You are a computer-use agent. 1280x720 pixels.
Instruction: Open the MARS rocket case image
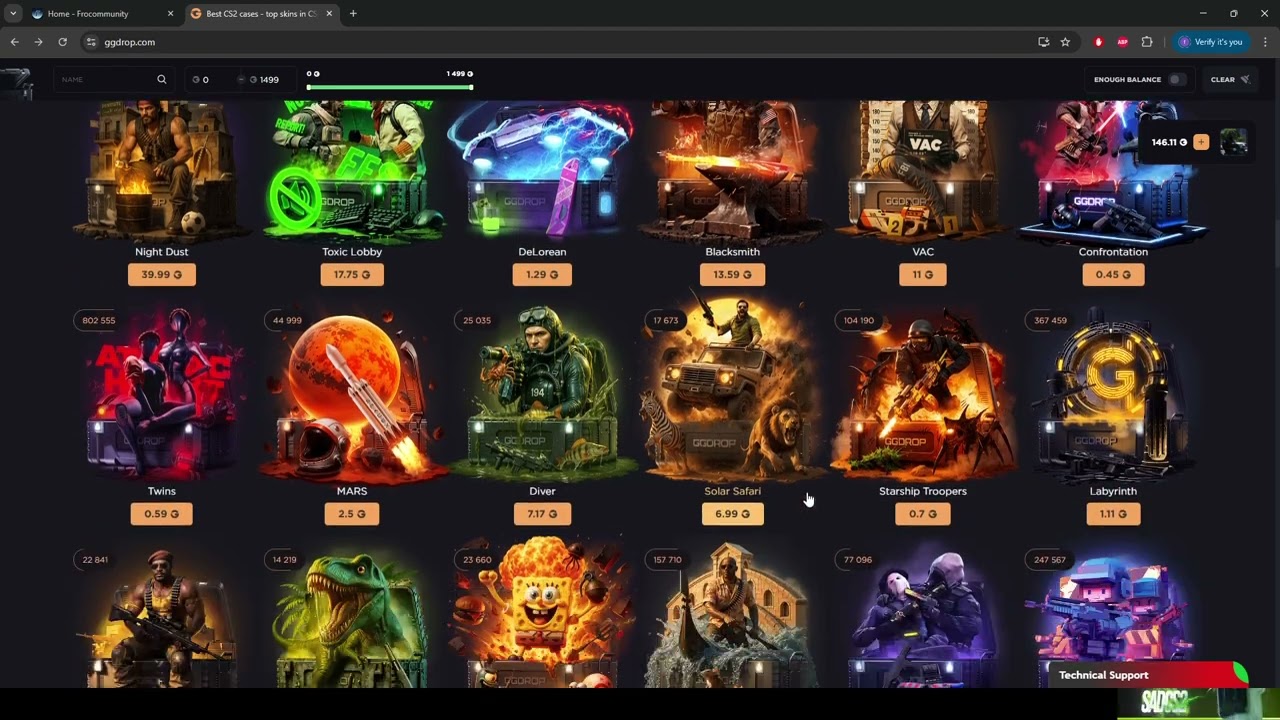tap(352, 394)
